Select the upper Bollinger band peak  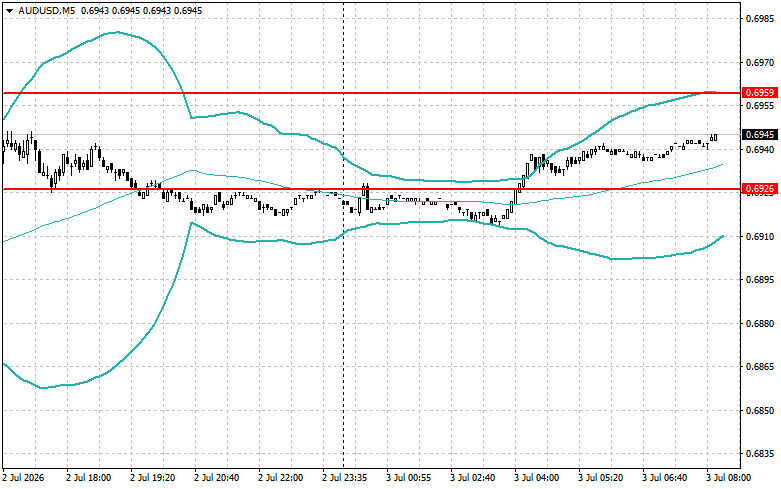pyautogui.click(x=116, y=32)
